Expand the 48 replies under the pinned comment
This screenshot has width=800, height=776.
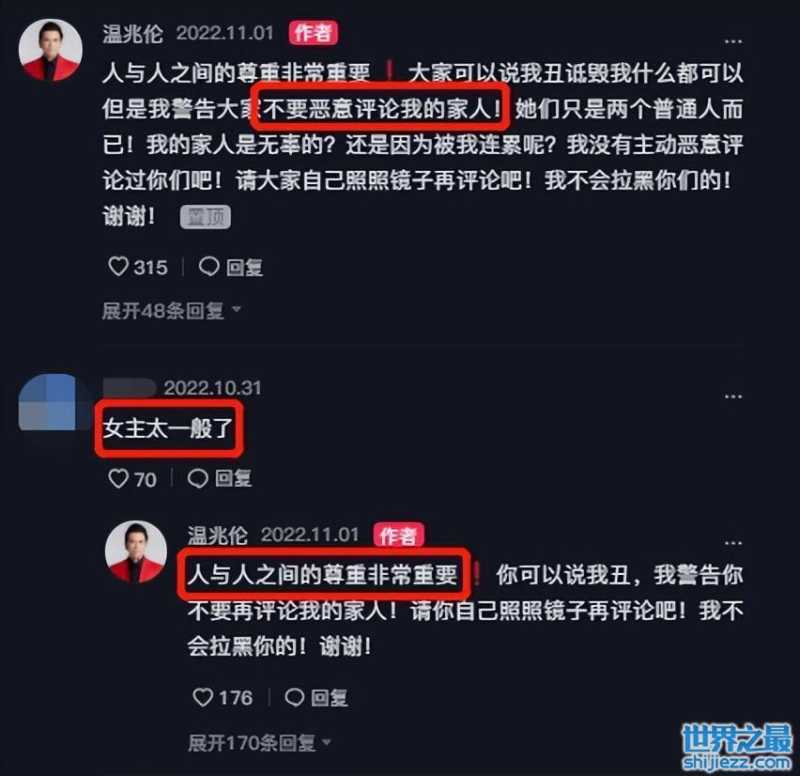[171, 310]
